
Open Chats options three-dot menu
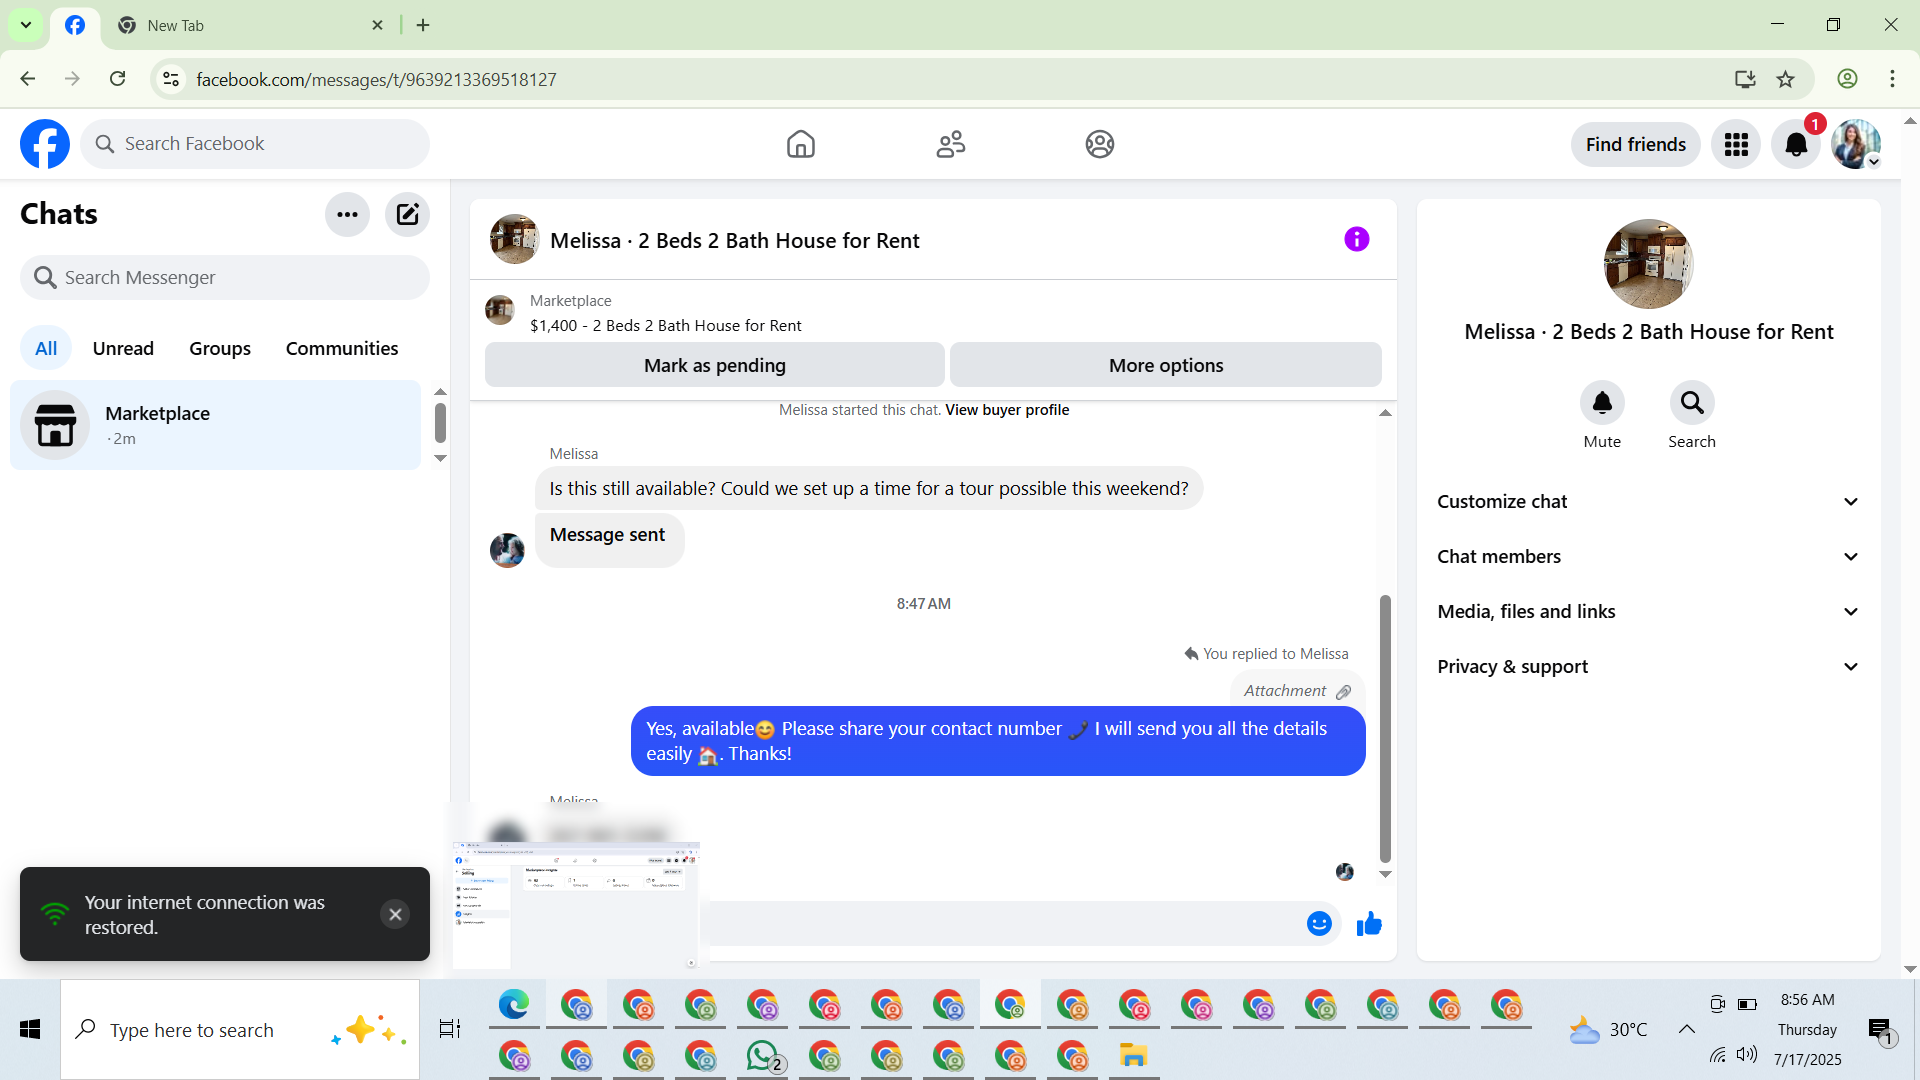[347, 214]
